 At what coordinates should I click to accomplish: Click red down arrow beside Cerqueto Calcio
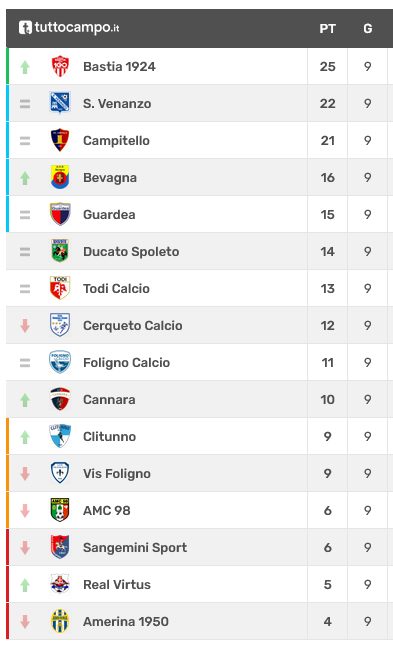(25, 326)
